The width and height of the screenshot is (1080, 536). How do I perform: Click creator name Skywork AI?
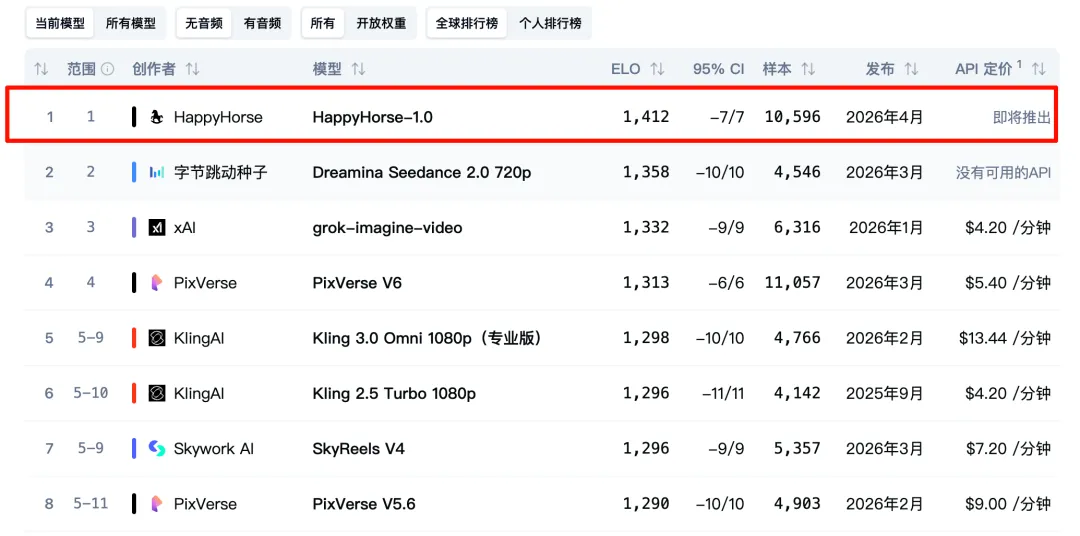point(214,449)
